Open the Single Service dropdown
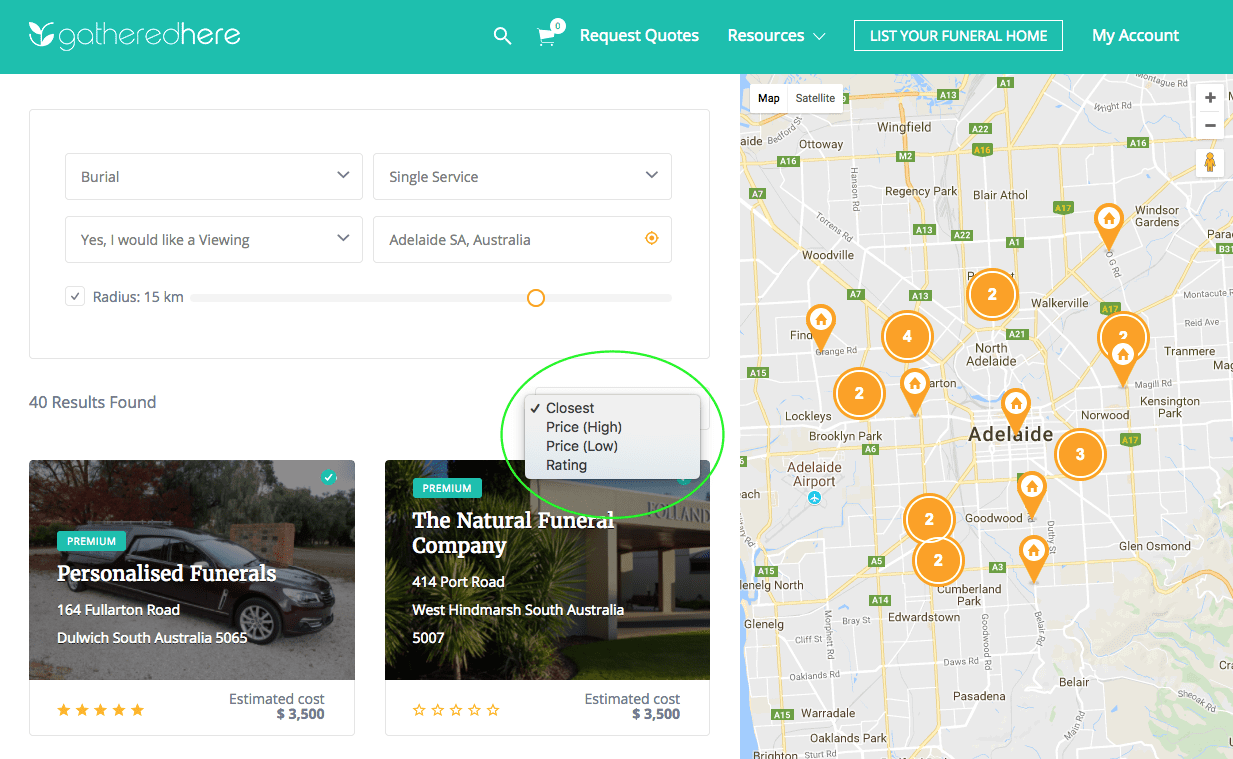The width and height of the screenshot is (1233, 759). coord(522,176)
